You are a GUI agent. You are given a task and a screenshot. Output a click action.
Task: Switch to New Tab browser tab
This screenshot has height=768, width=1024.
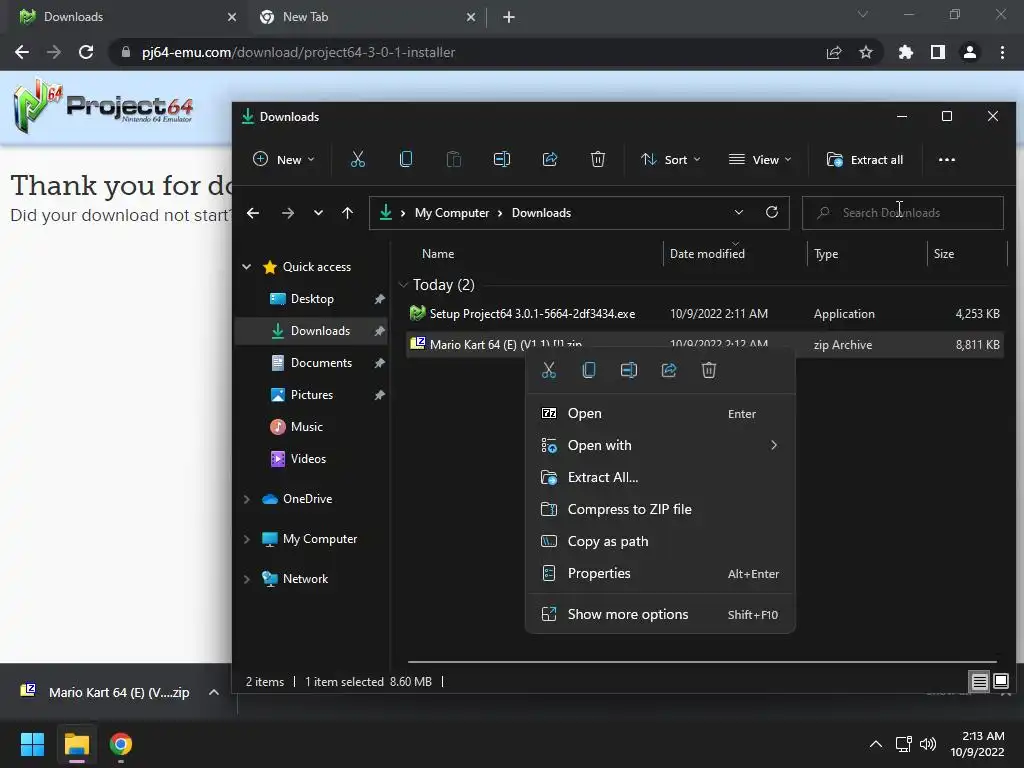[x=368, y=17]
